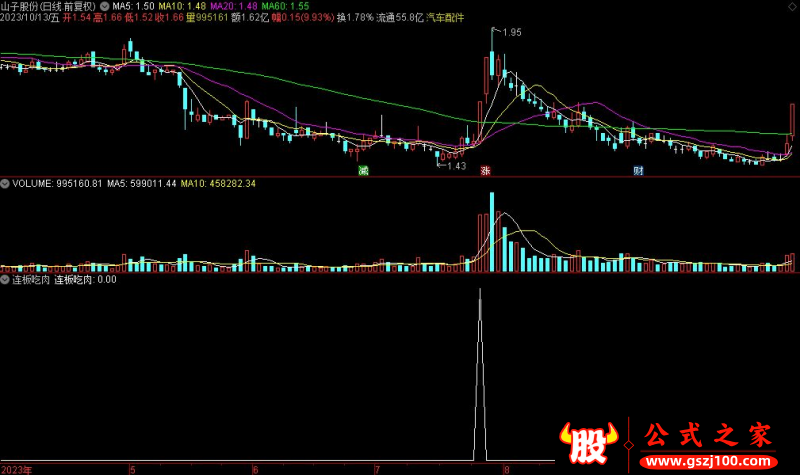Jump to month 6 on time axis

(x=256, y=470)
